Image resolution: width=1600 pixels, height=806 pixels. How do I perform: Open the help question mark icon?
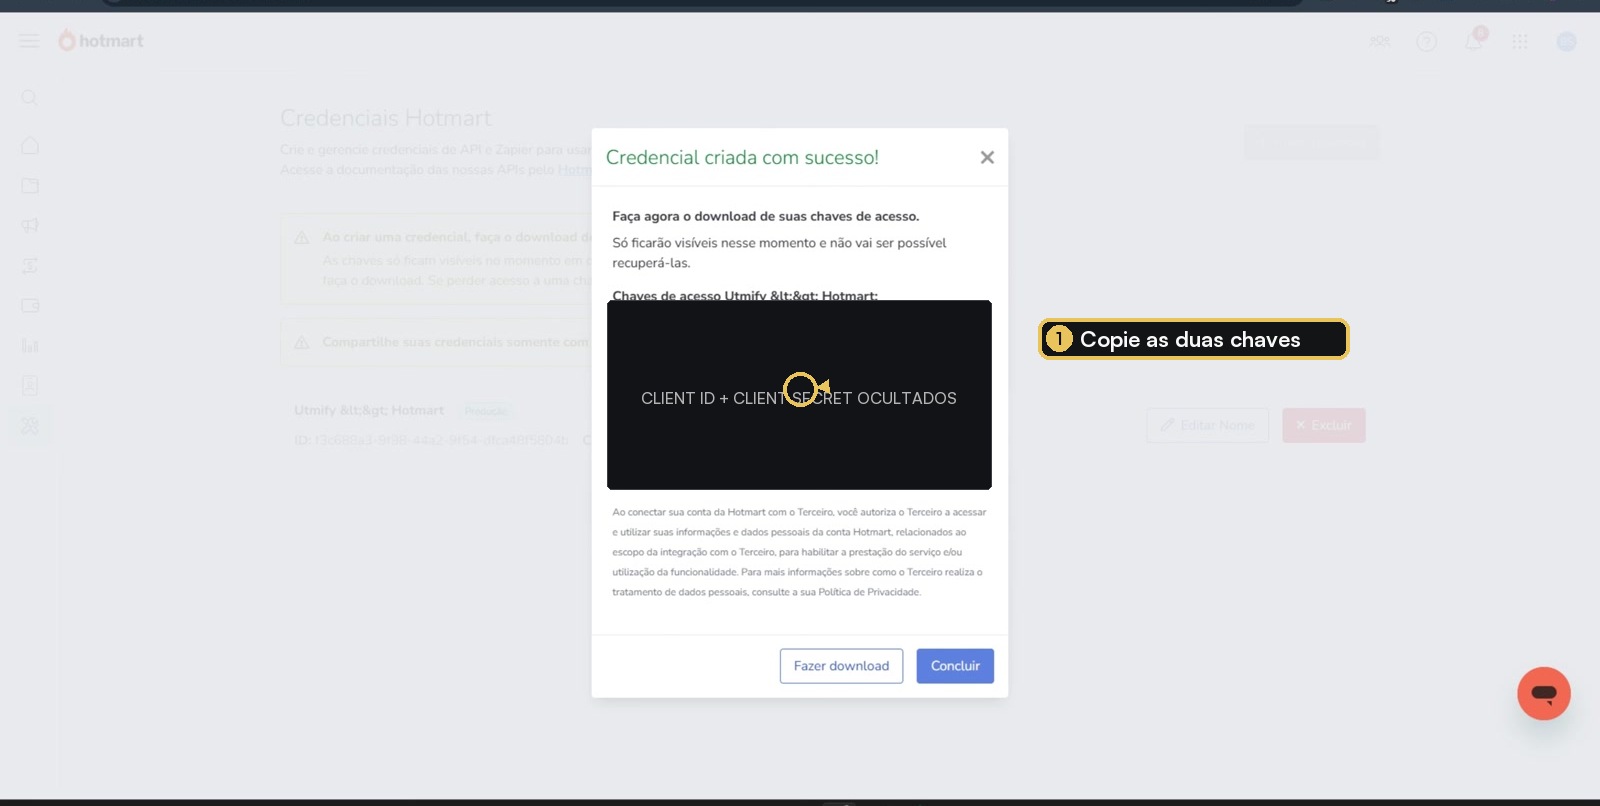(x=1427, y=41)
